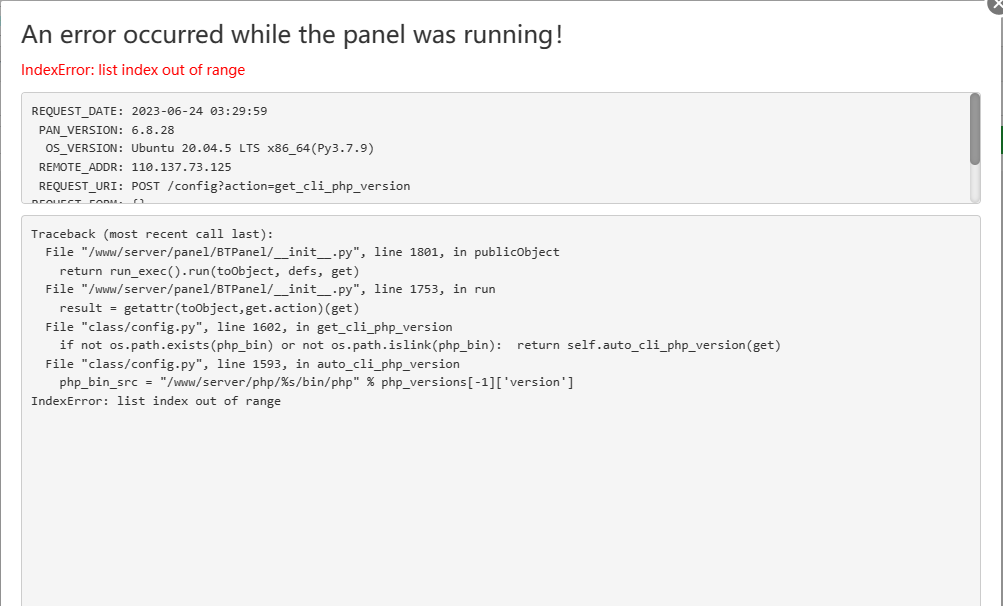Click the OS_VERSION Ubuntu line
The width and height of the screenshot is (1003, 606).
203,148
